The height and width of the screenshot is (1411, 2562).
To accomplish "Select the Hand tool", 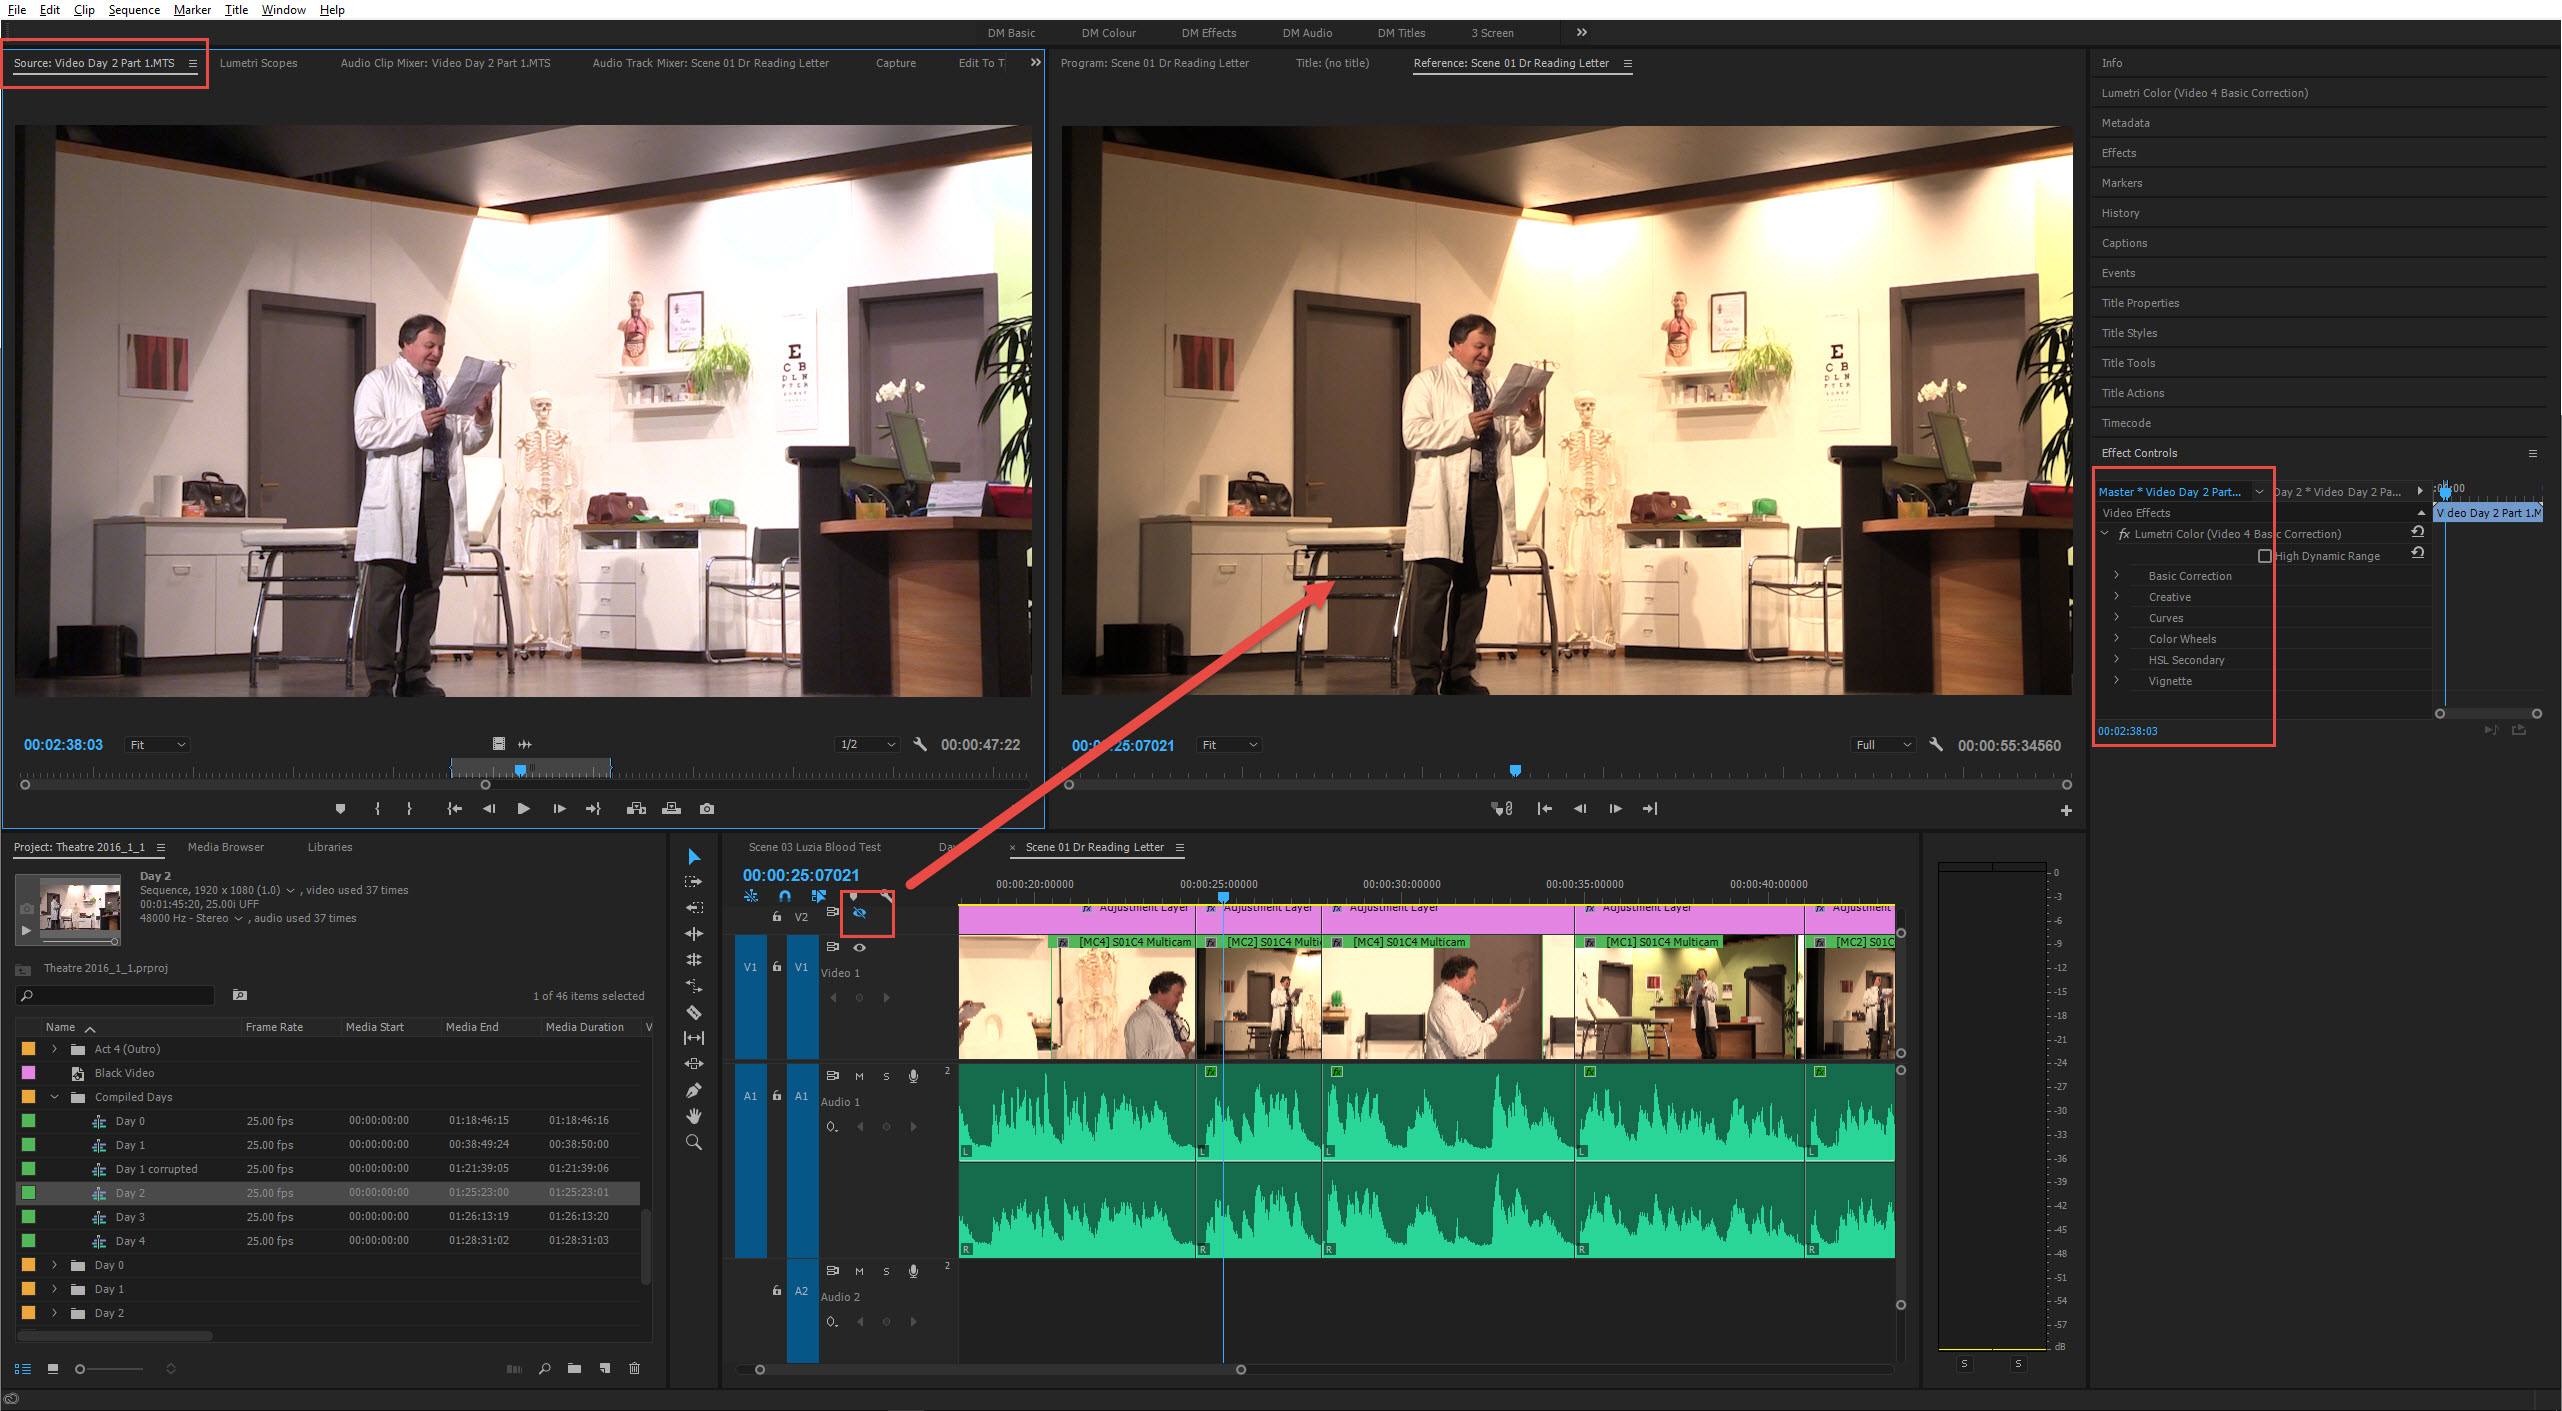I will point(694,1116).
